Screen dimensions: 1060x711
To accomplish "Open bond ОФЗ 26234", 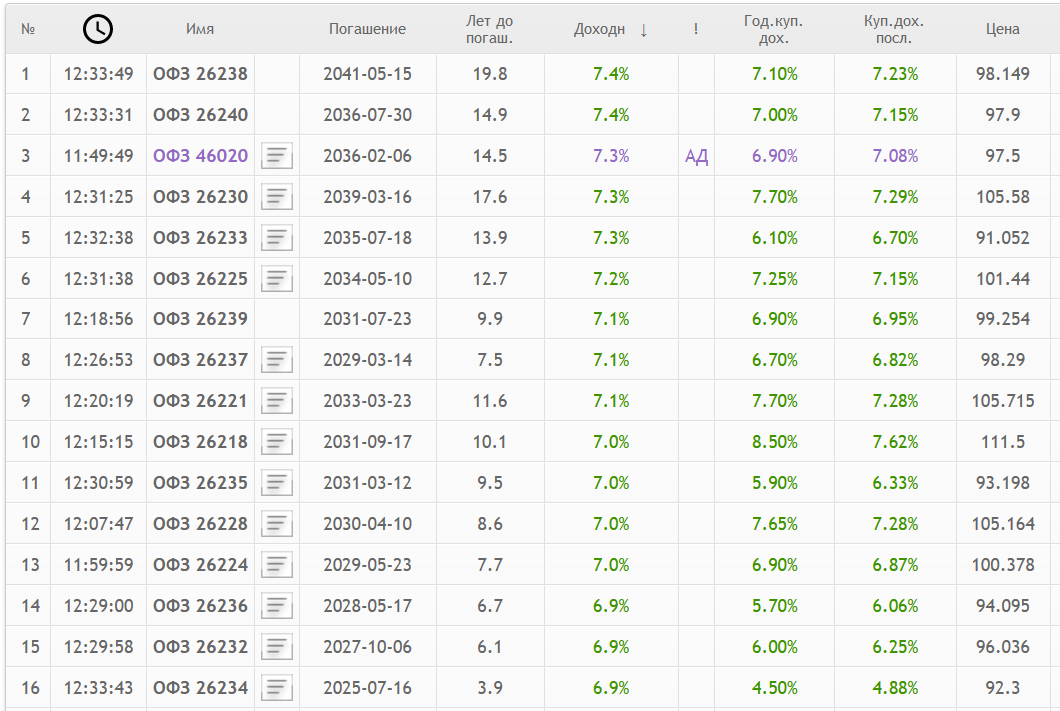I will coord(200,687).
